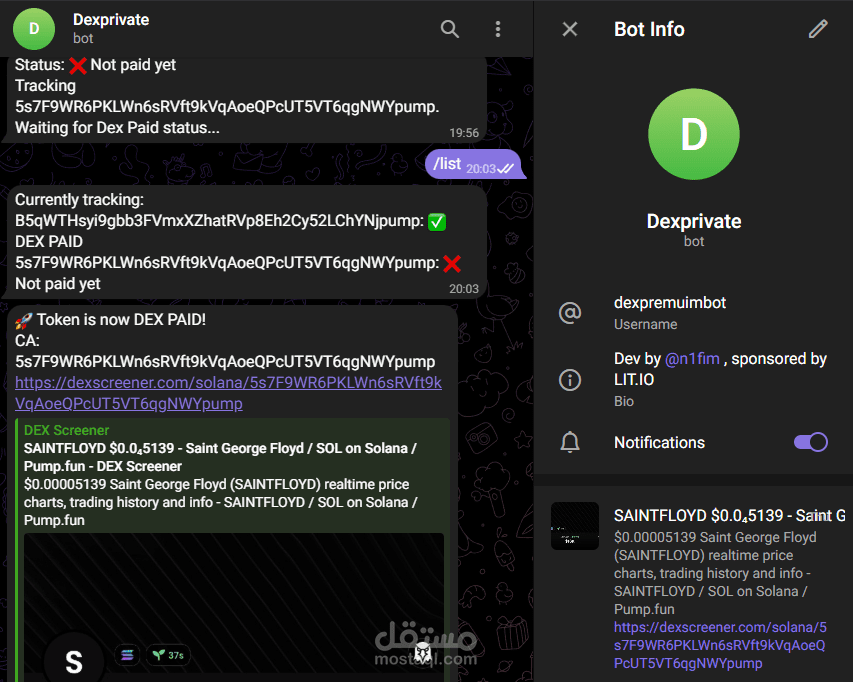
Task: Click the Dexprivate name in the Bot Info panel
Action: (x=694, y=221)
